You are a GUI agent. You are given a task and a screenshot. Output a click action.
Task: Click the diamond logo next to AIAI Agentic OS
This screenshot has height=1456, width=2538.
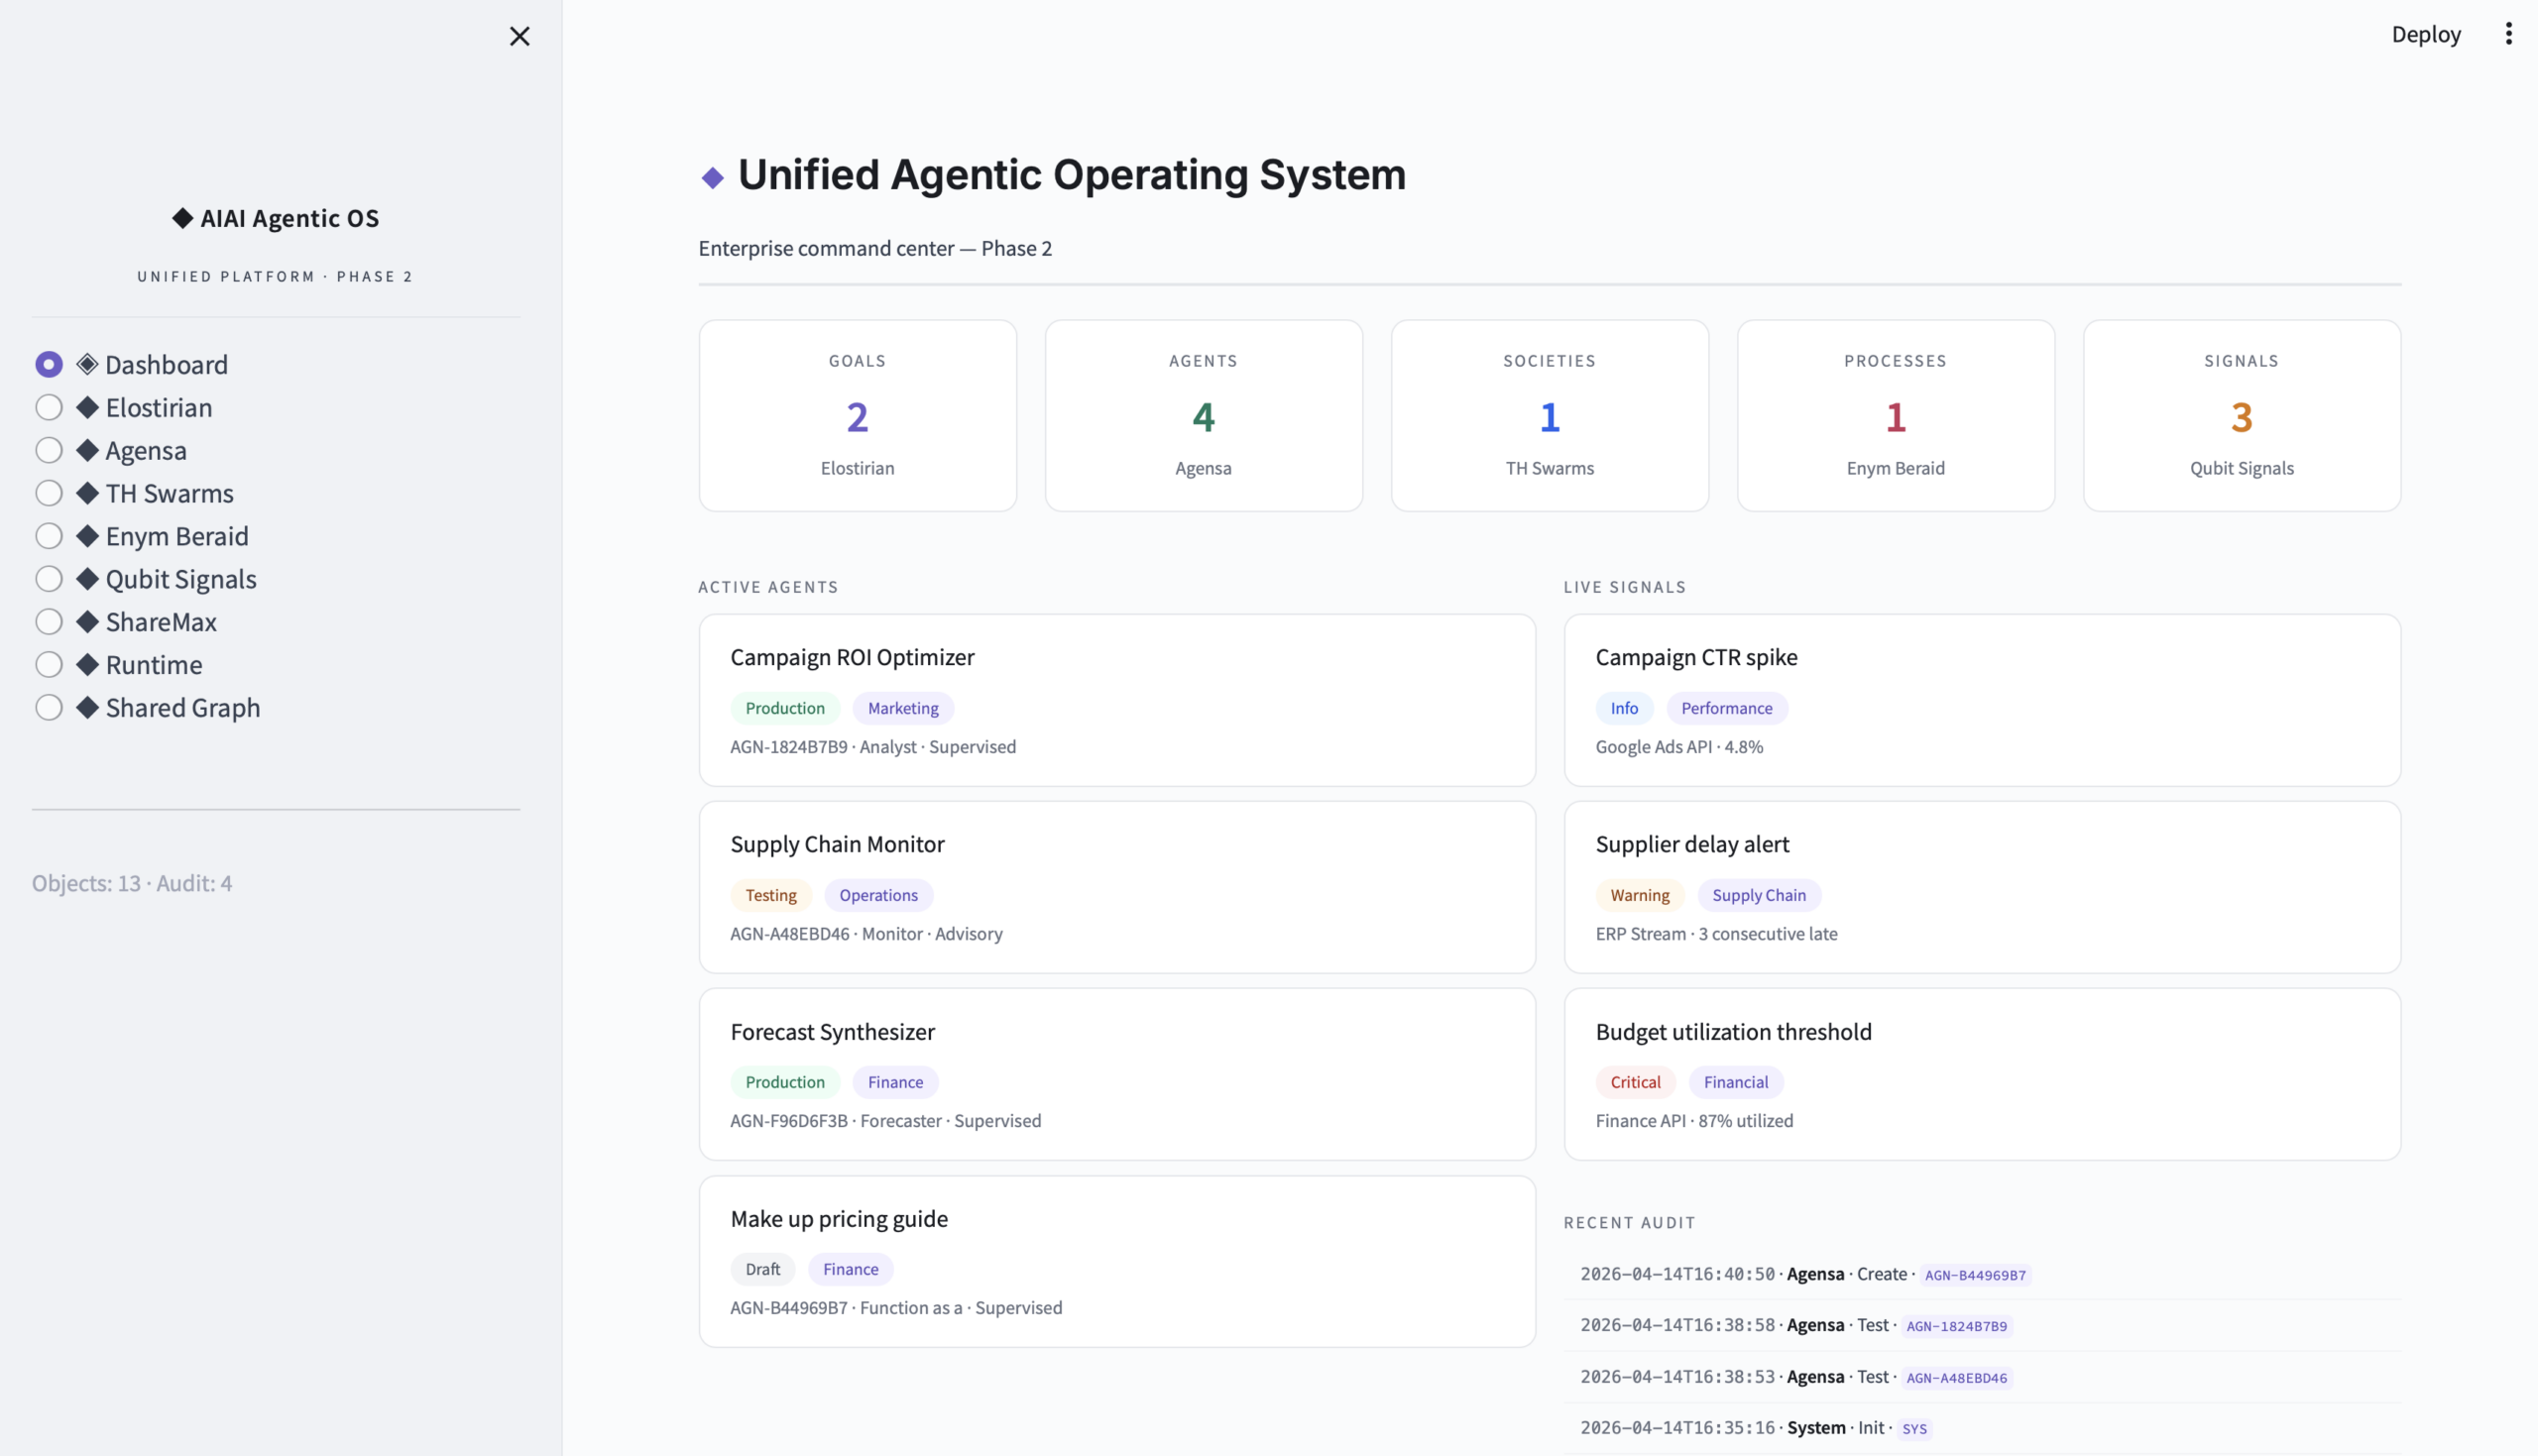coord(182,218)
